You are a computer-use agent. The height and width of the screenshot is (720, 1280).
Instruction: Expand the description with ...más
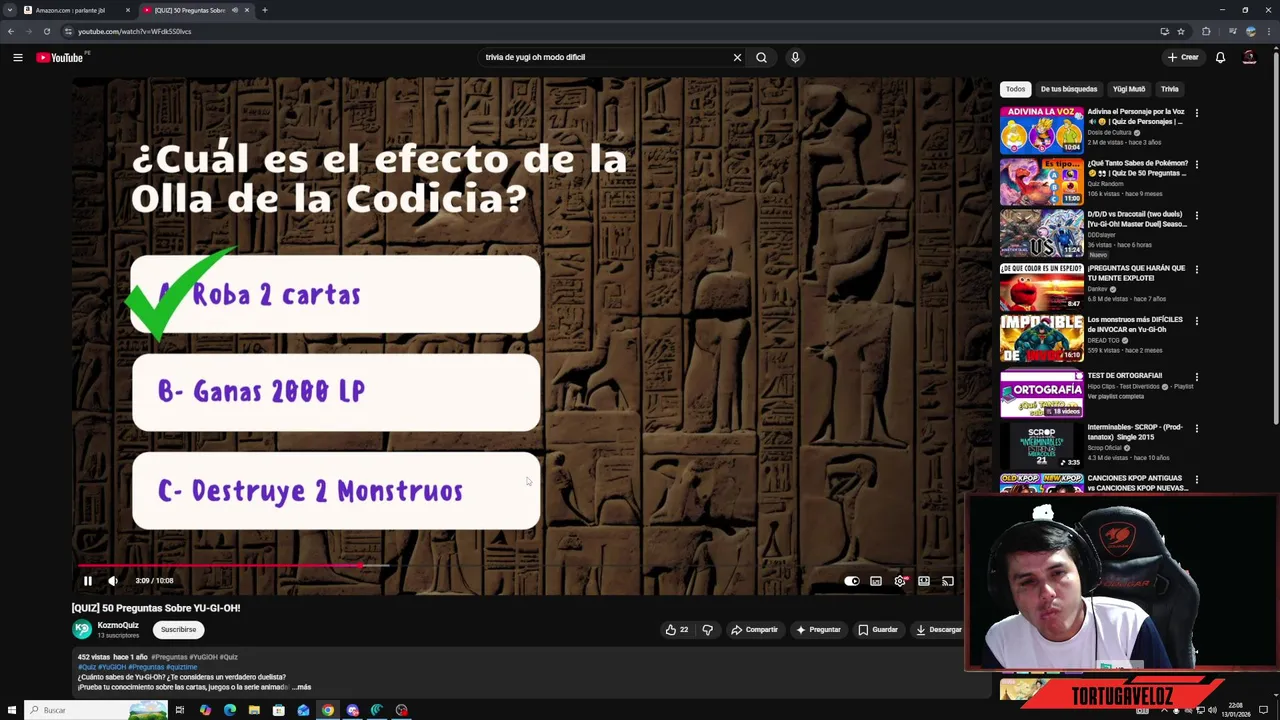(x=301, y=687)
